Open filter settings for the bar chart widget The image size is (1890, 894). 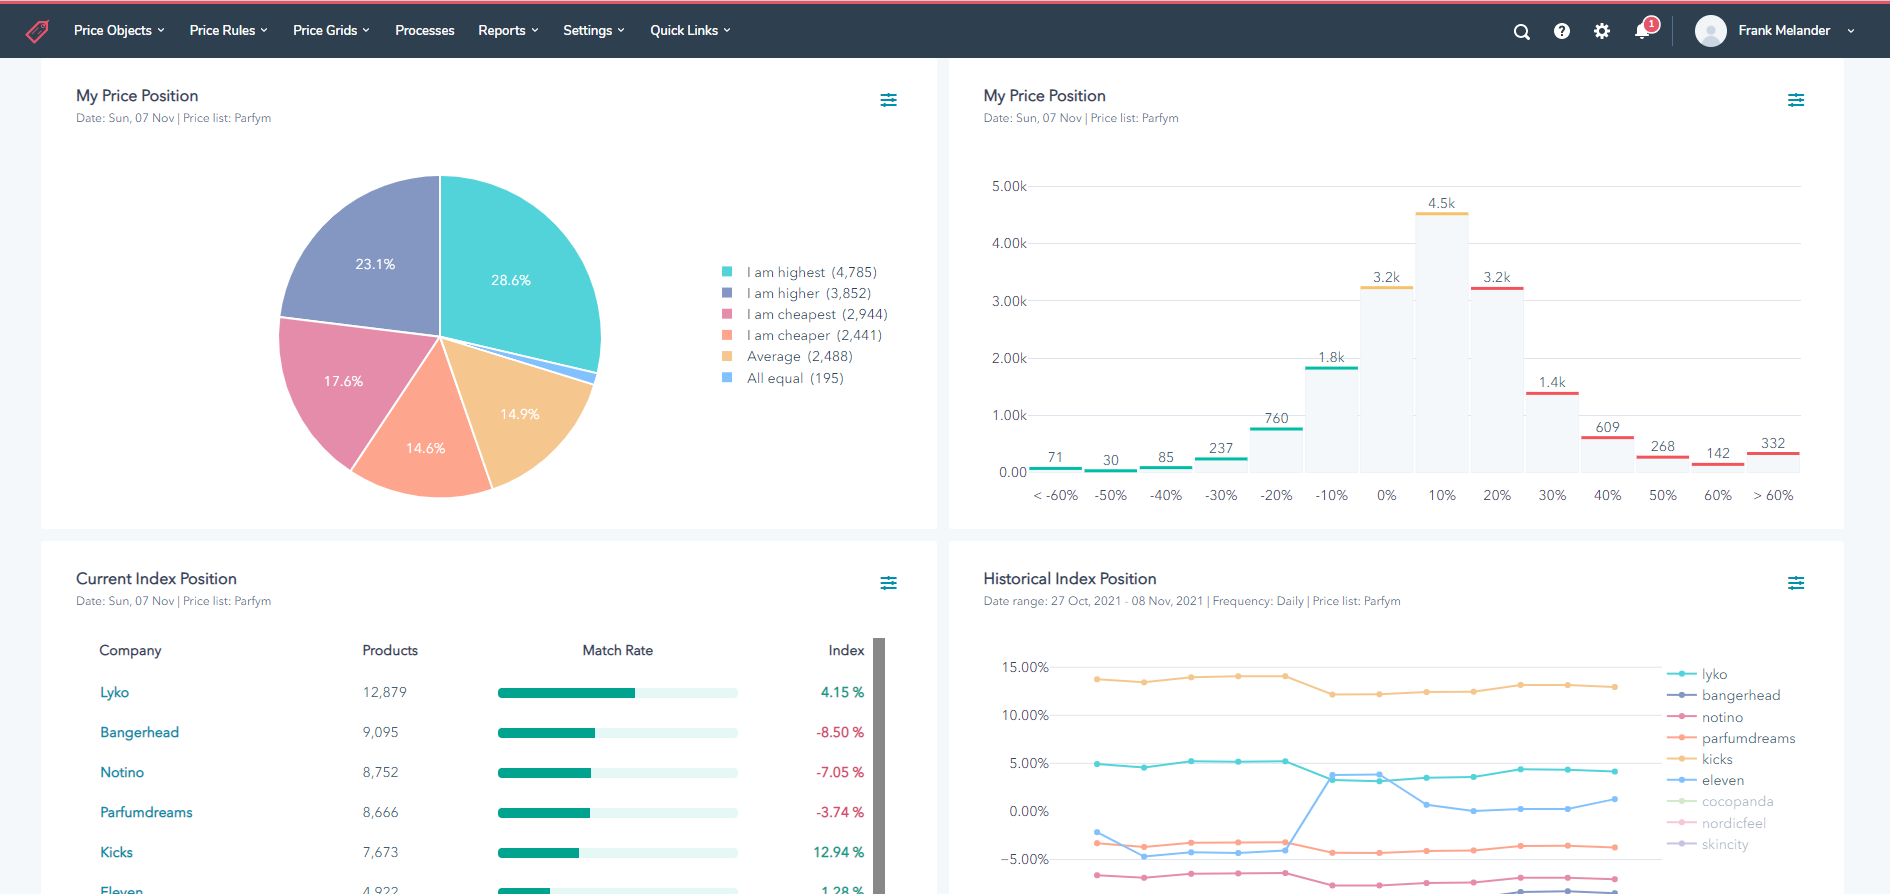click(x=1796, y=100)
